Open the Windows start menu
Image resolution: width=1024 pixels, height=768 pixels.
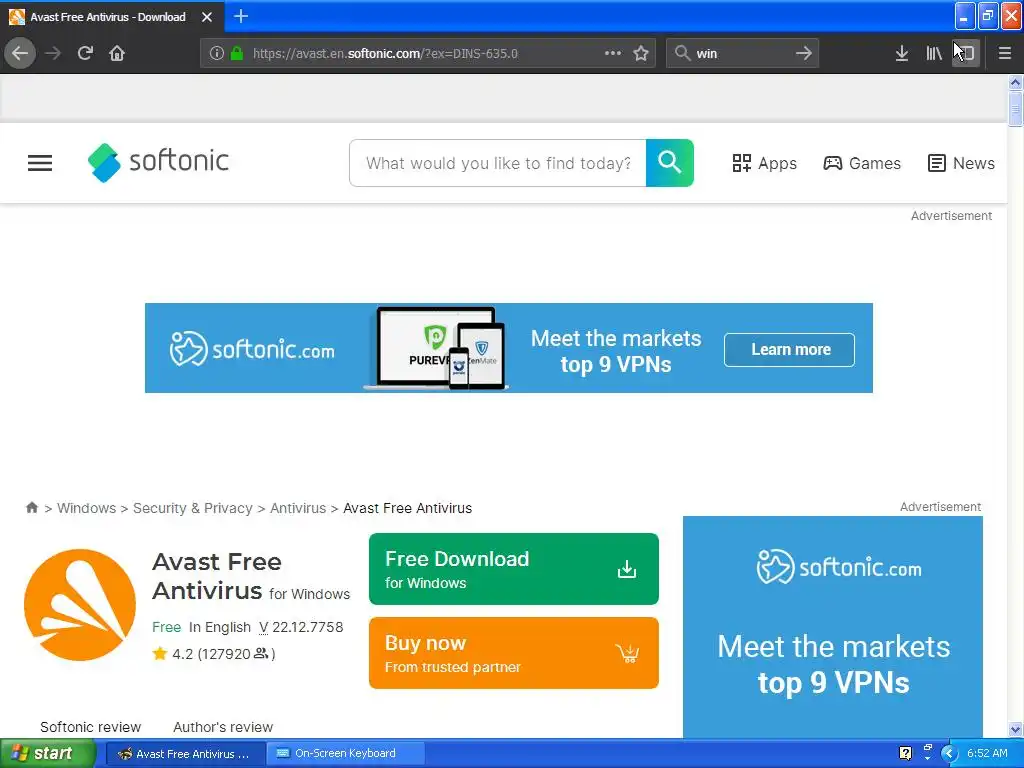(x=47, y=754)
